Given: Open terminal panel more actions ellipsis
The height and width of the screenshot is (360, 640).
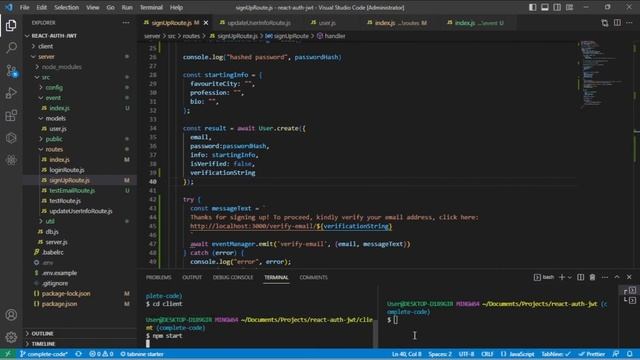Looking at the screenshot, I should point(604,277).
